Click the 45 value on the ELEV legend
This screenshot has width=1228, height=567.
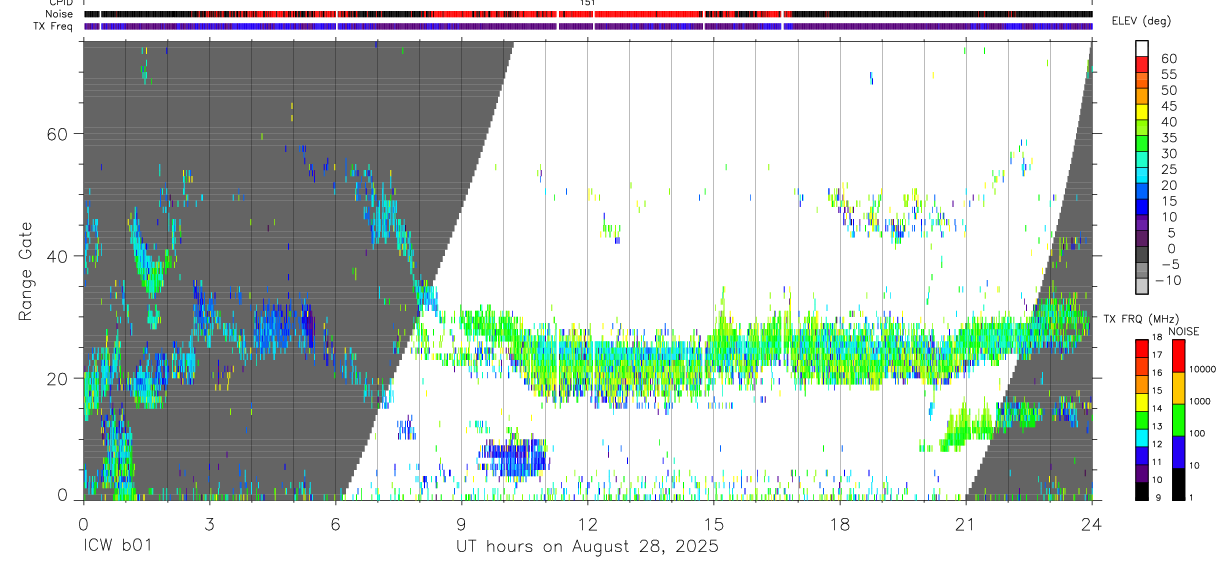[x=1168, y=106]
